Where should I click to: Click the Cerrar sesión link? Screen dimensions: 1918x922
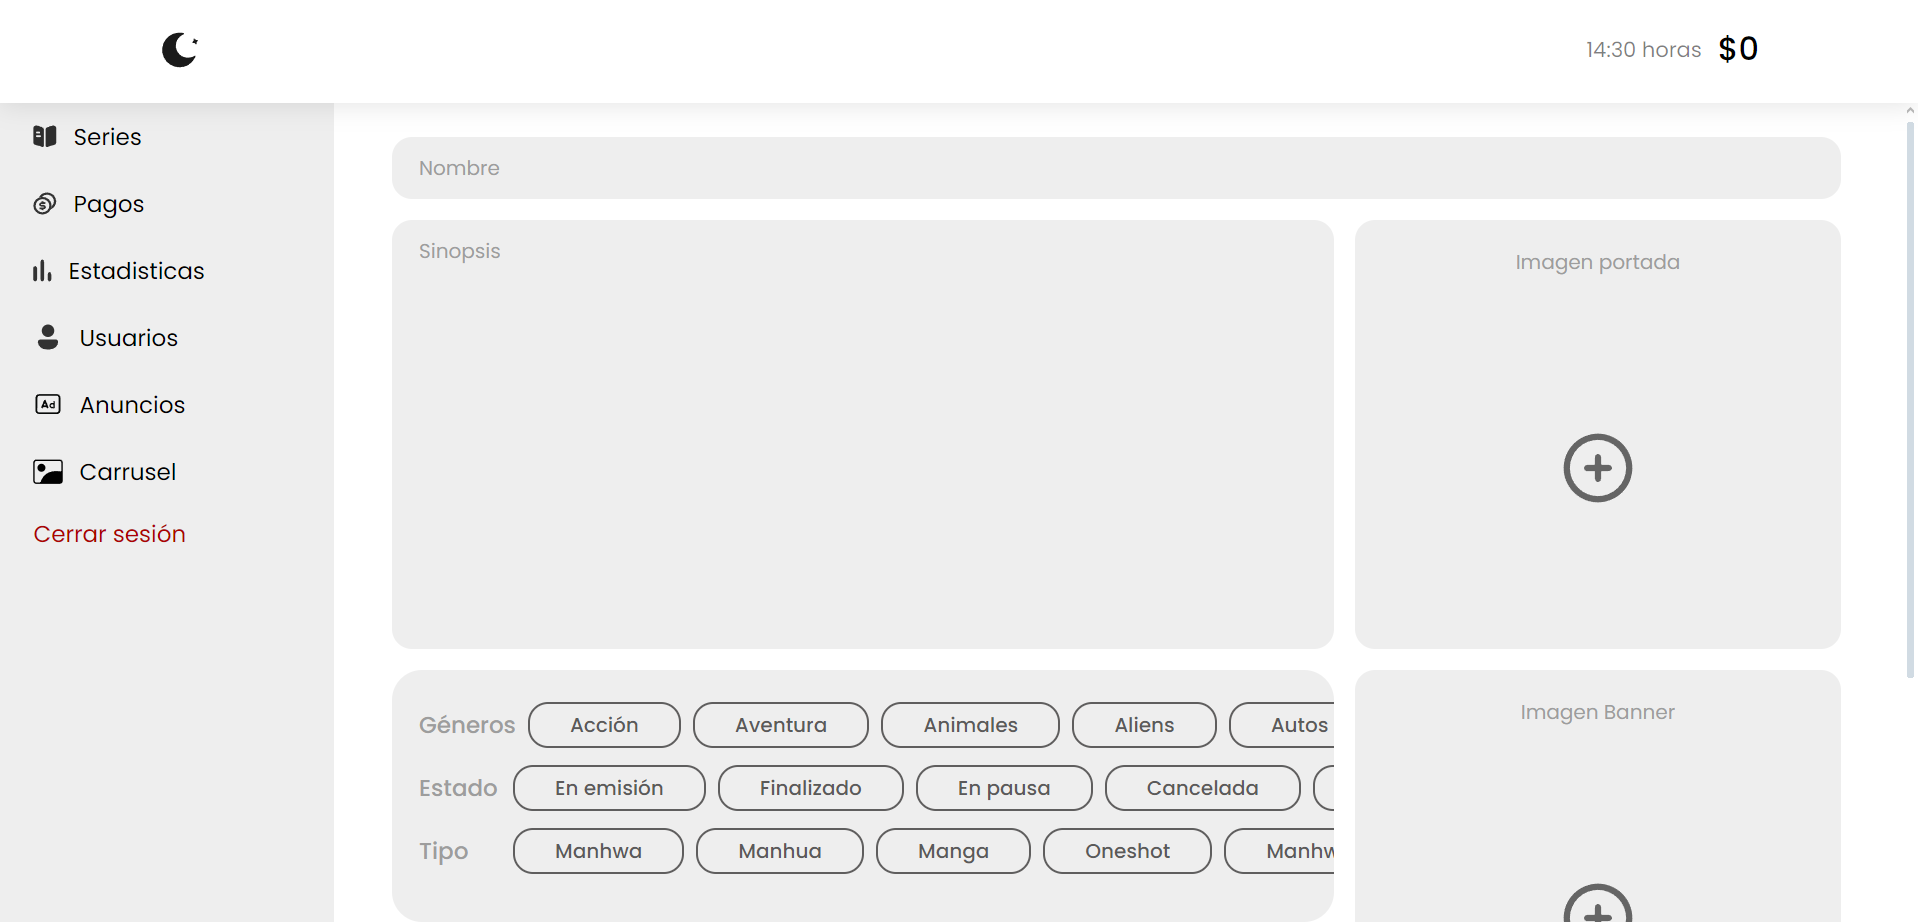pos(110,534)
